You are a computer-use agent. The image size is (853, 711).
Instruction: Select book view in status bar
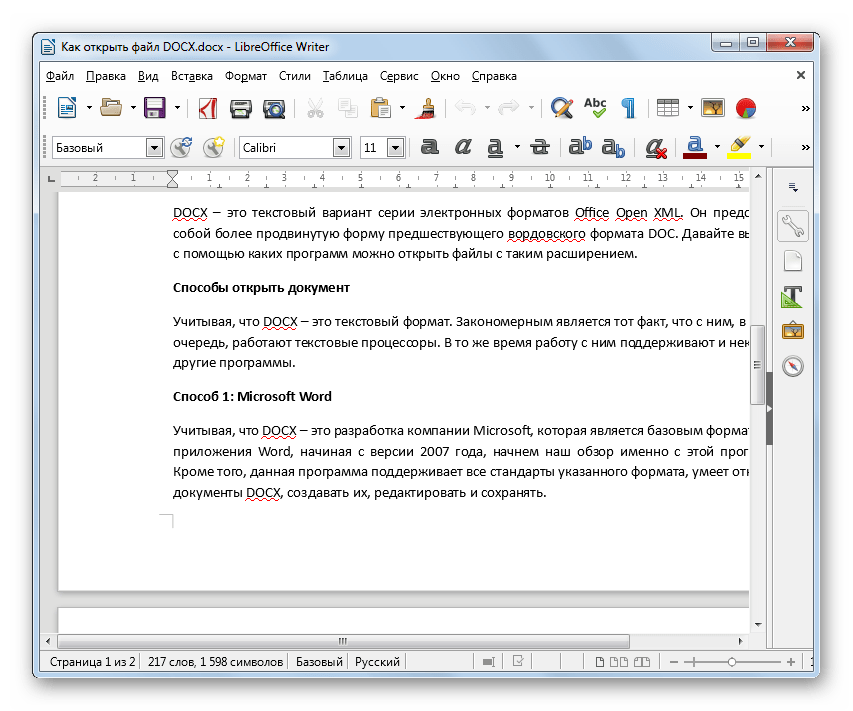[642, 662]
